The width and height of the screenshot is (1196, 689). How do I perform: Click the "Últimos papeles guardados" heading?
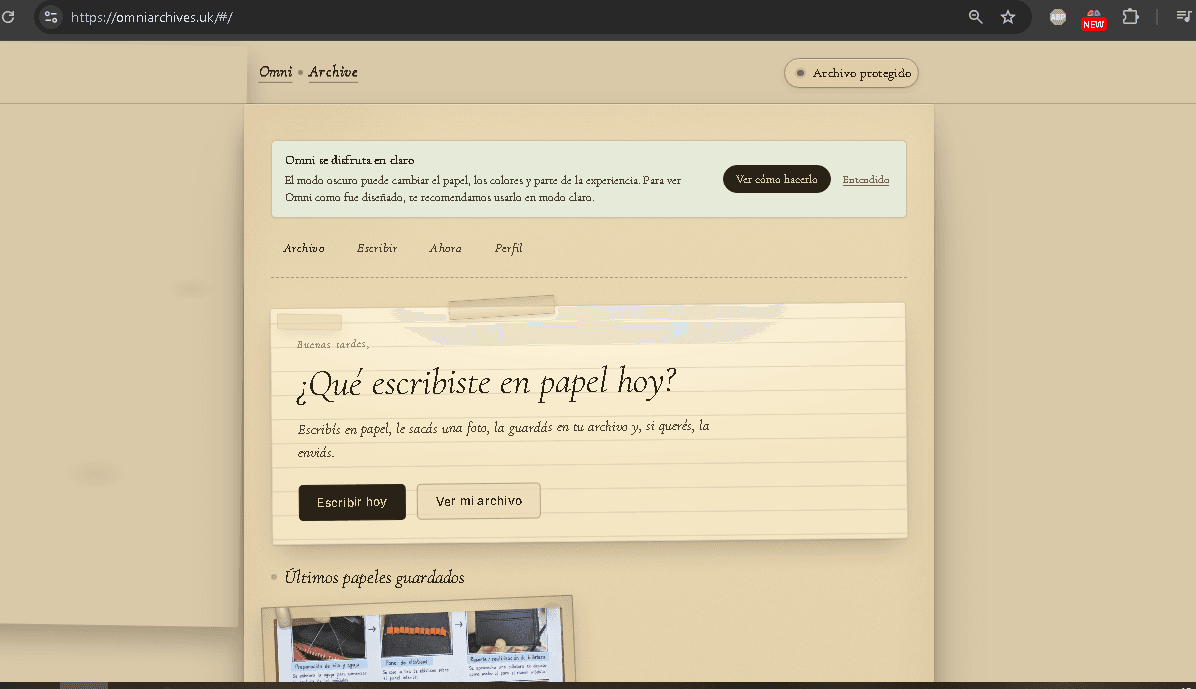pos(375,578)
